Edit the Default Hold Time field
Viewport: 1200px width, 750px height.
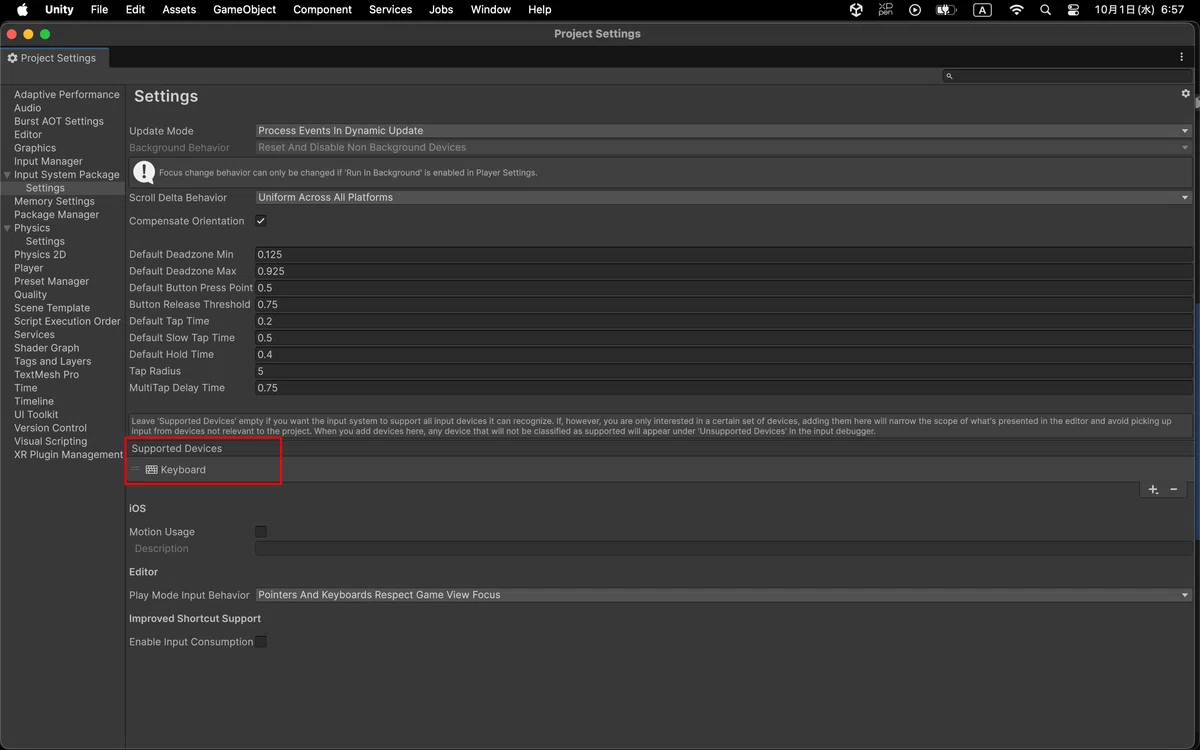[x=724, y=355]
